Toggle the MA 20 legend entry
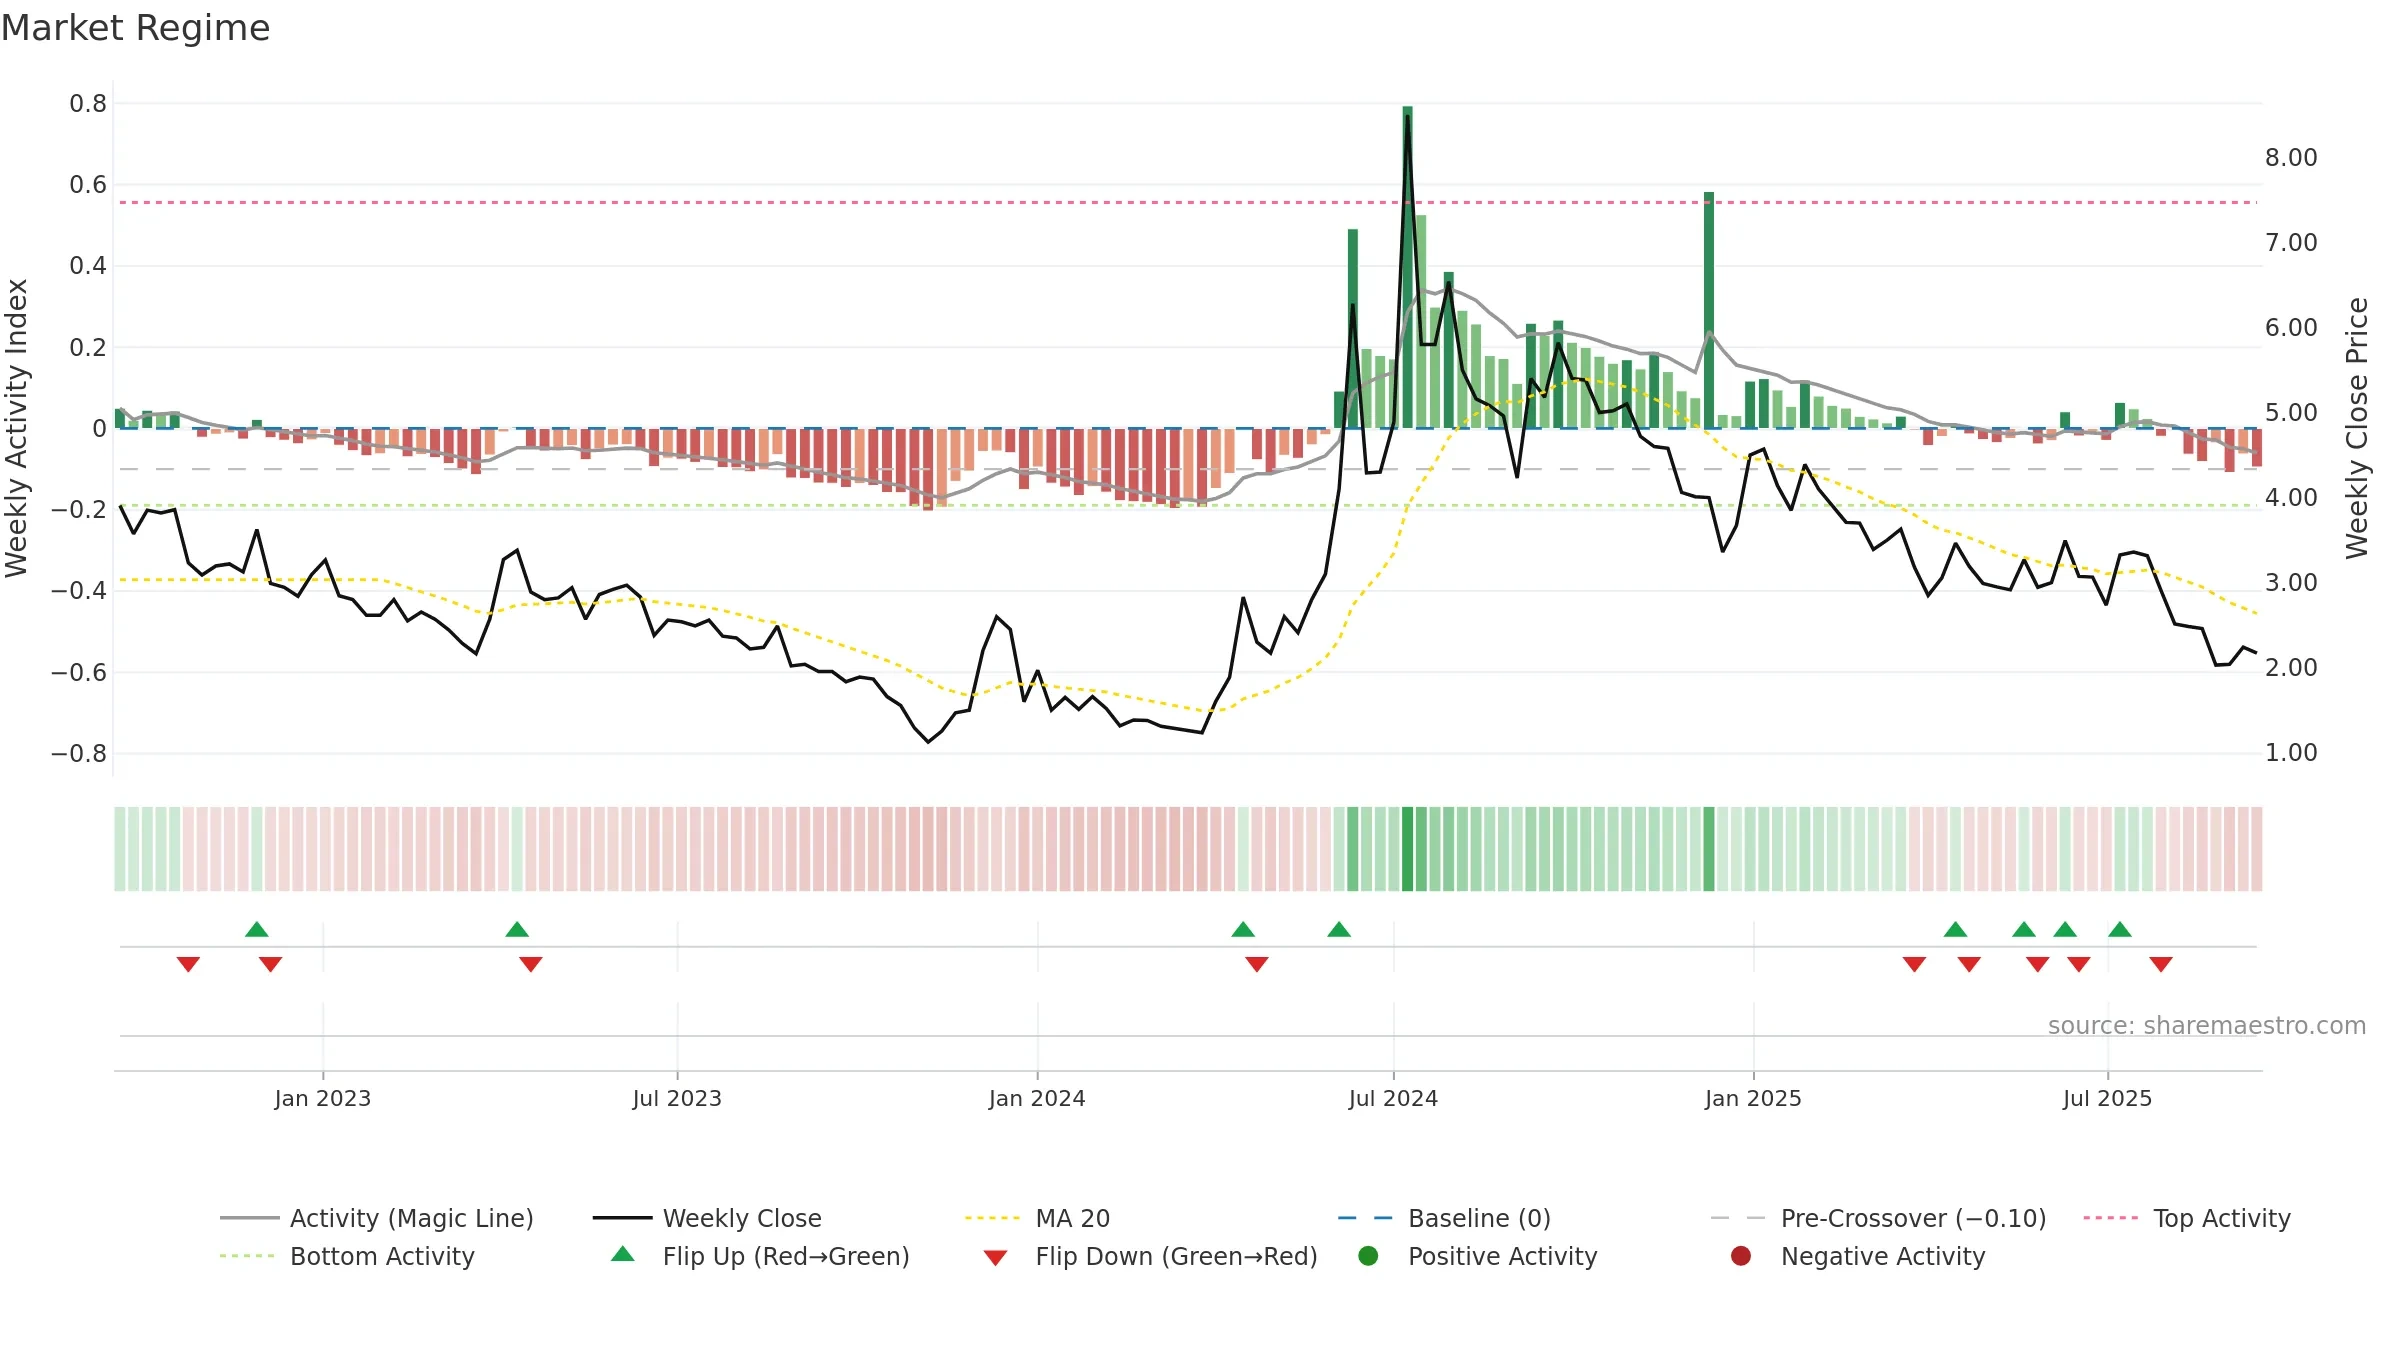 click(x=1037, y=1218)
